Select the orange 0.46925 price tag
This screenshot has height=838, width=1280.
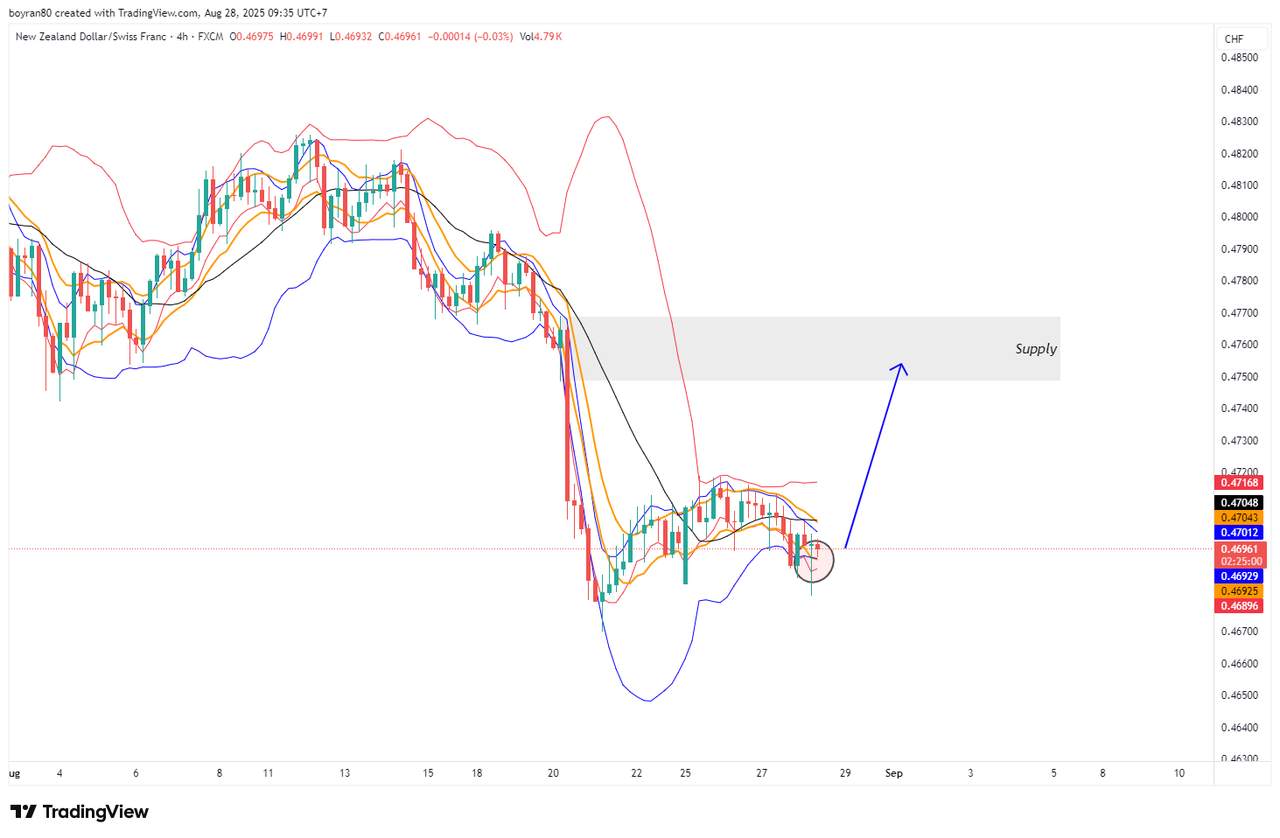pyautogui.click(x=1240, y=591)
